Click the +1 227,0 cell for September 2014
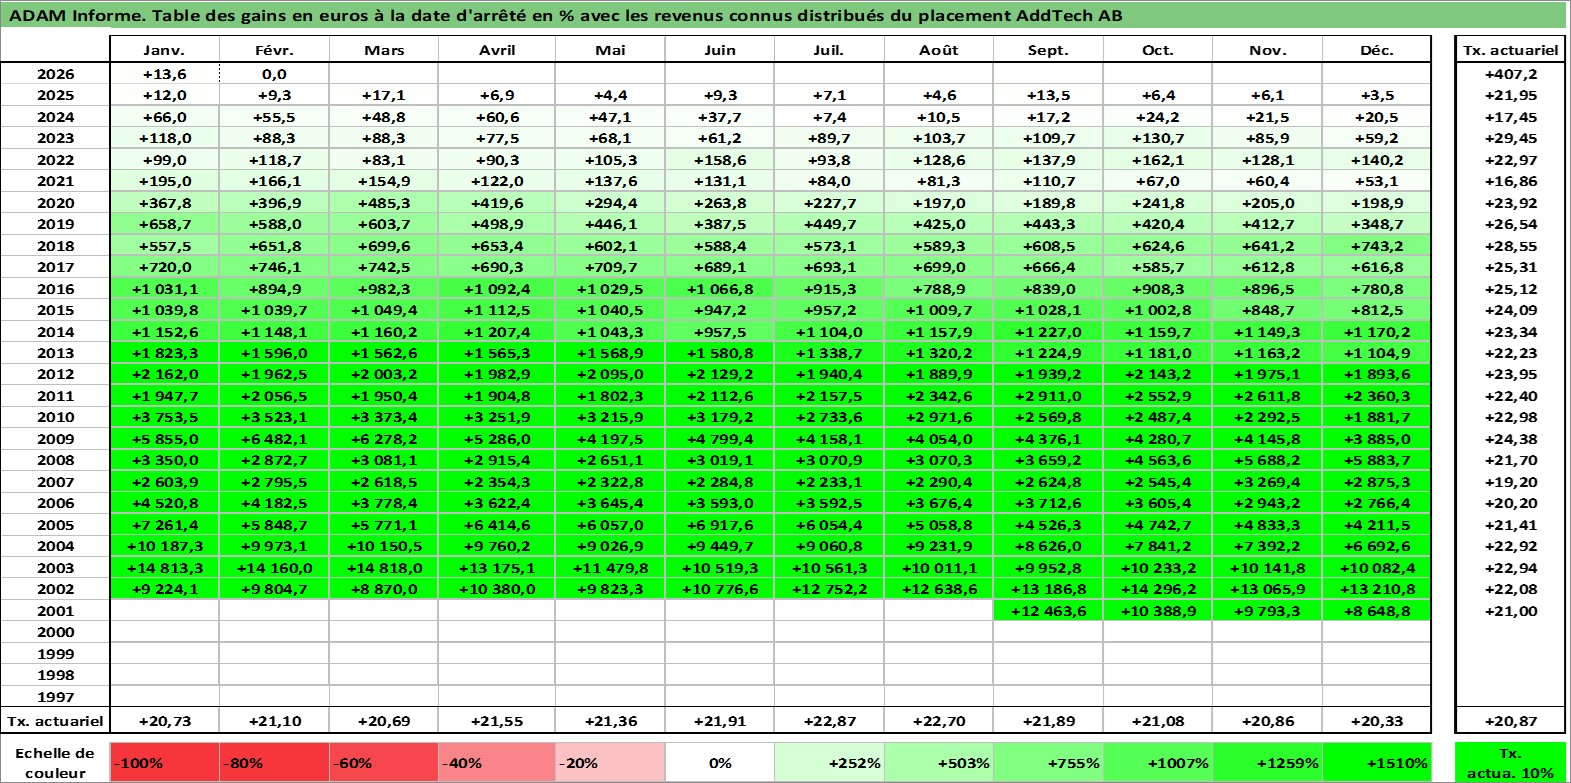The width and height of the screenshot is (1571, 783). (1048, 332)
